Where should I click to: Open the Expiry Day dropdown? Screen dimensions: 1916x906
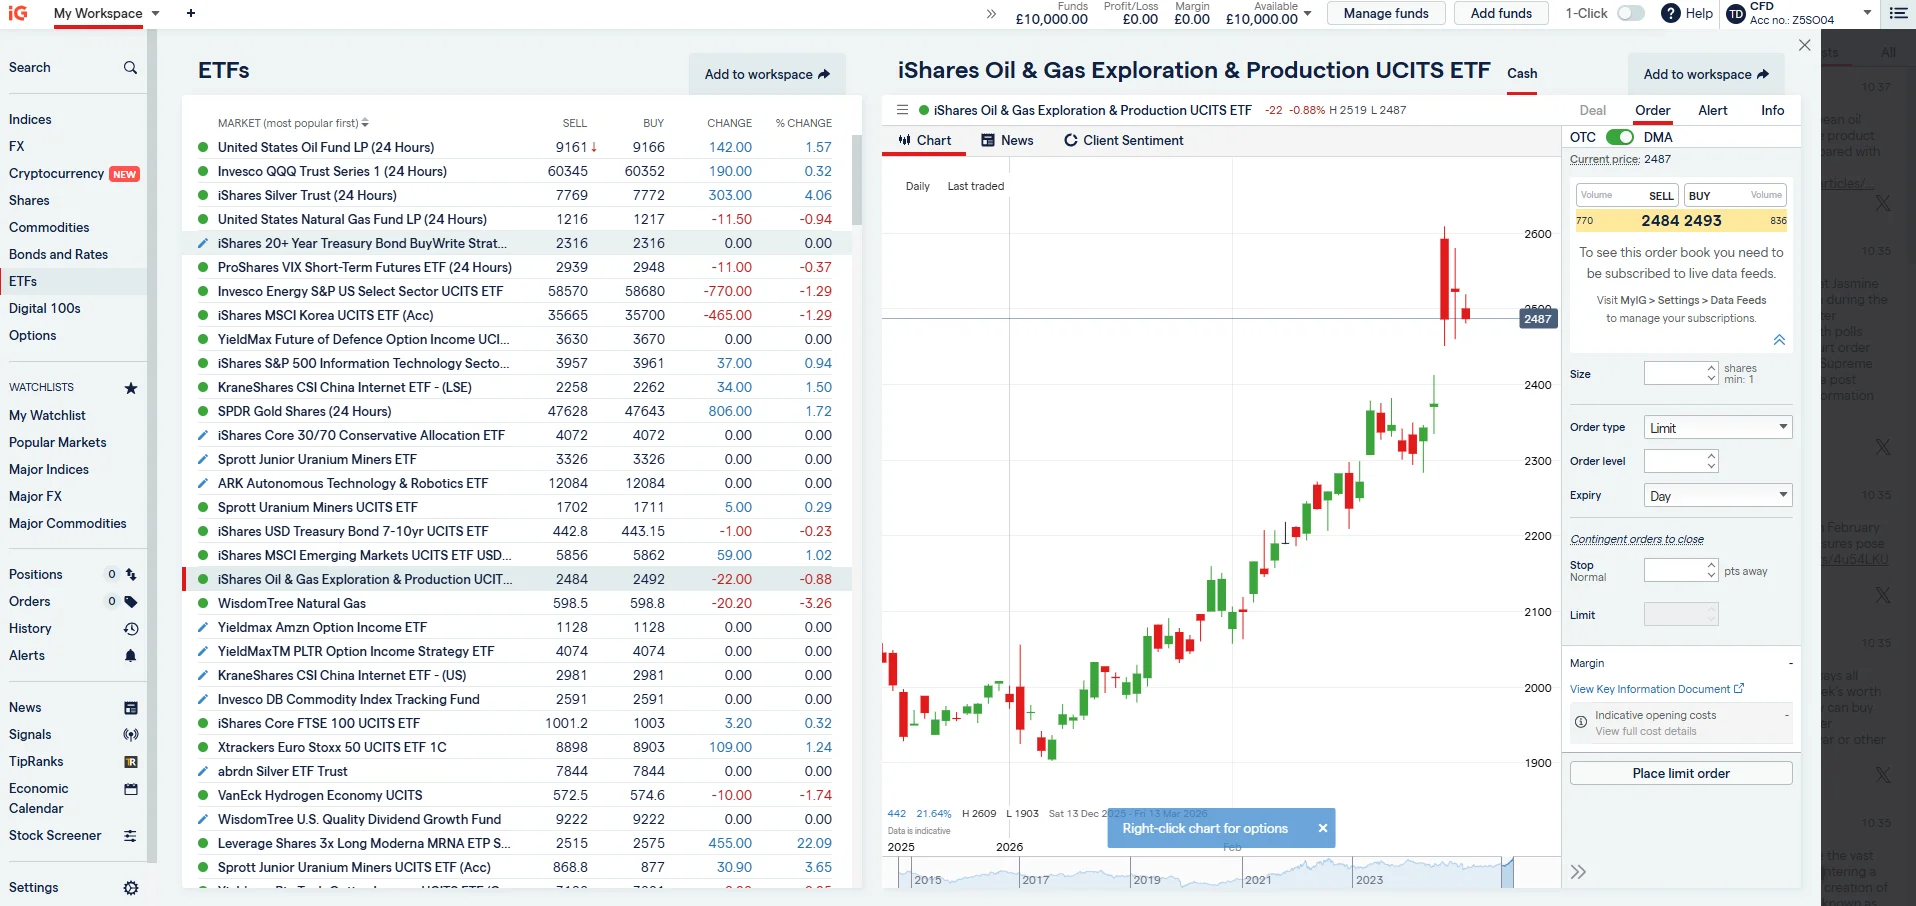[x=1716, y=495]
